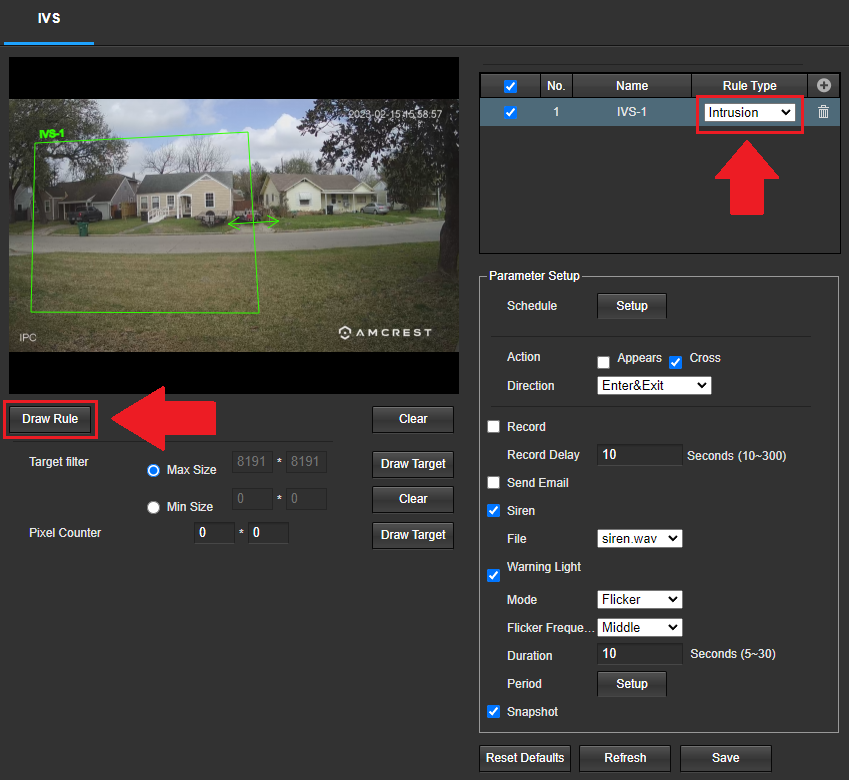Screen dimensions: 849x780
Task: Disable the Warning Light checkbox
Action: (493, 575)
